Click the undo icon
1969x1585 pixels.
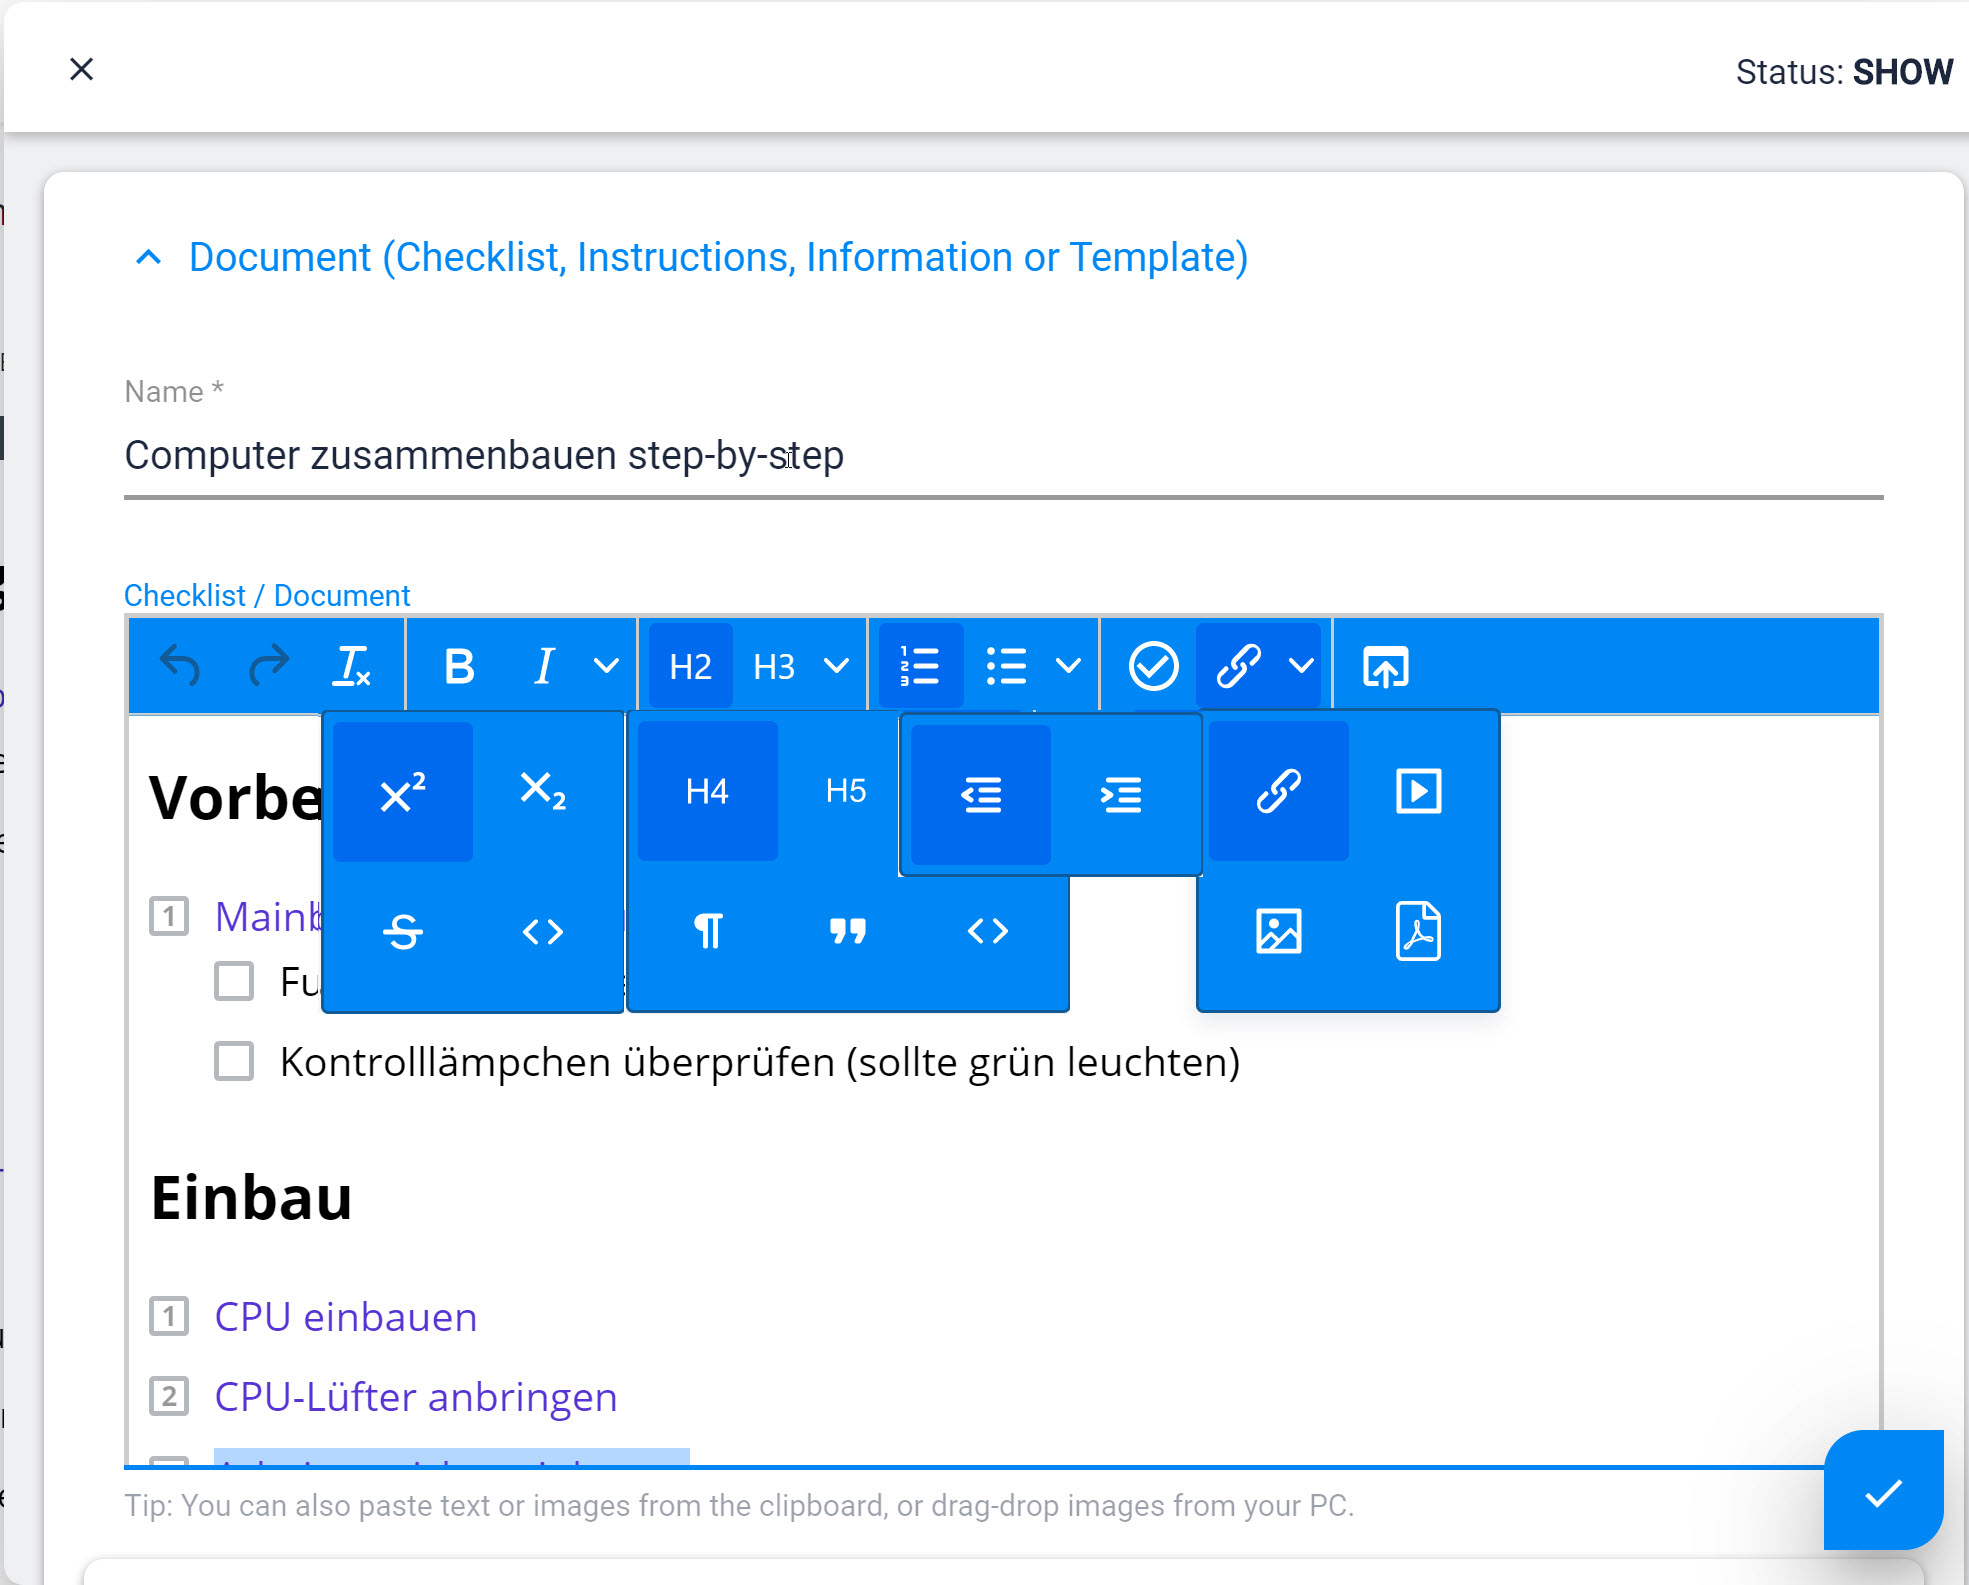pos(178,665)
